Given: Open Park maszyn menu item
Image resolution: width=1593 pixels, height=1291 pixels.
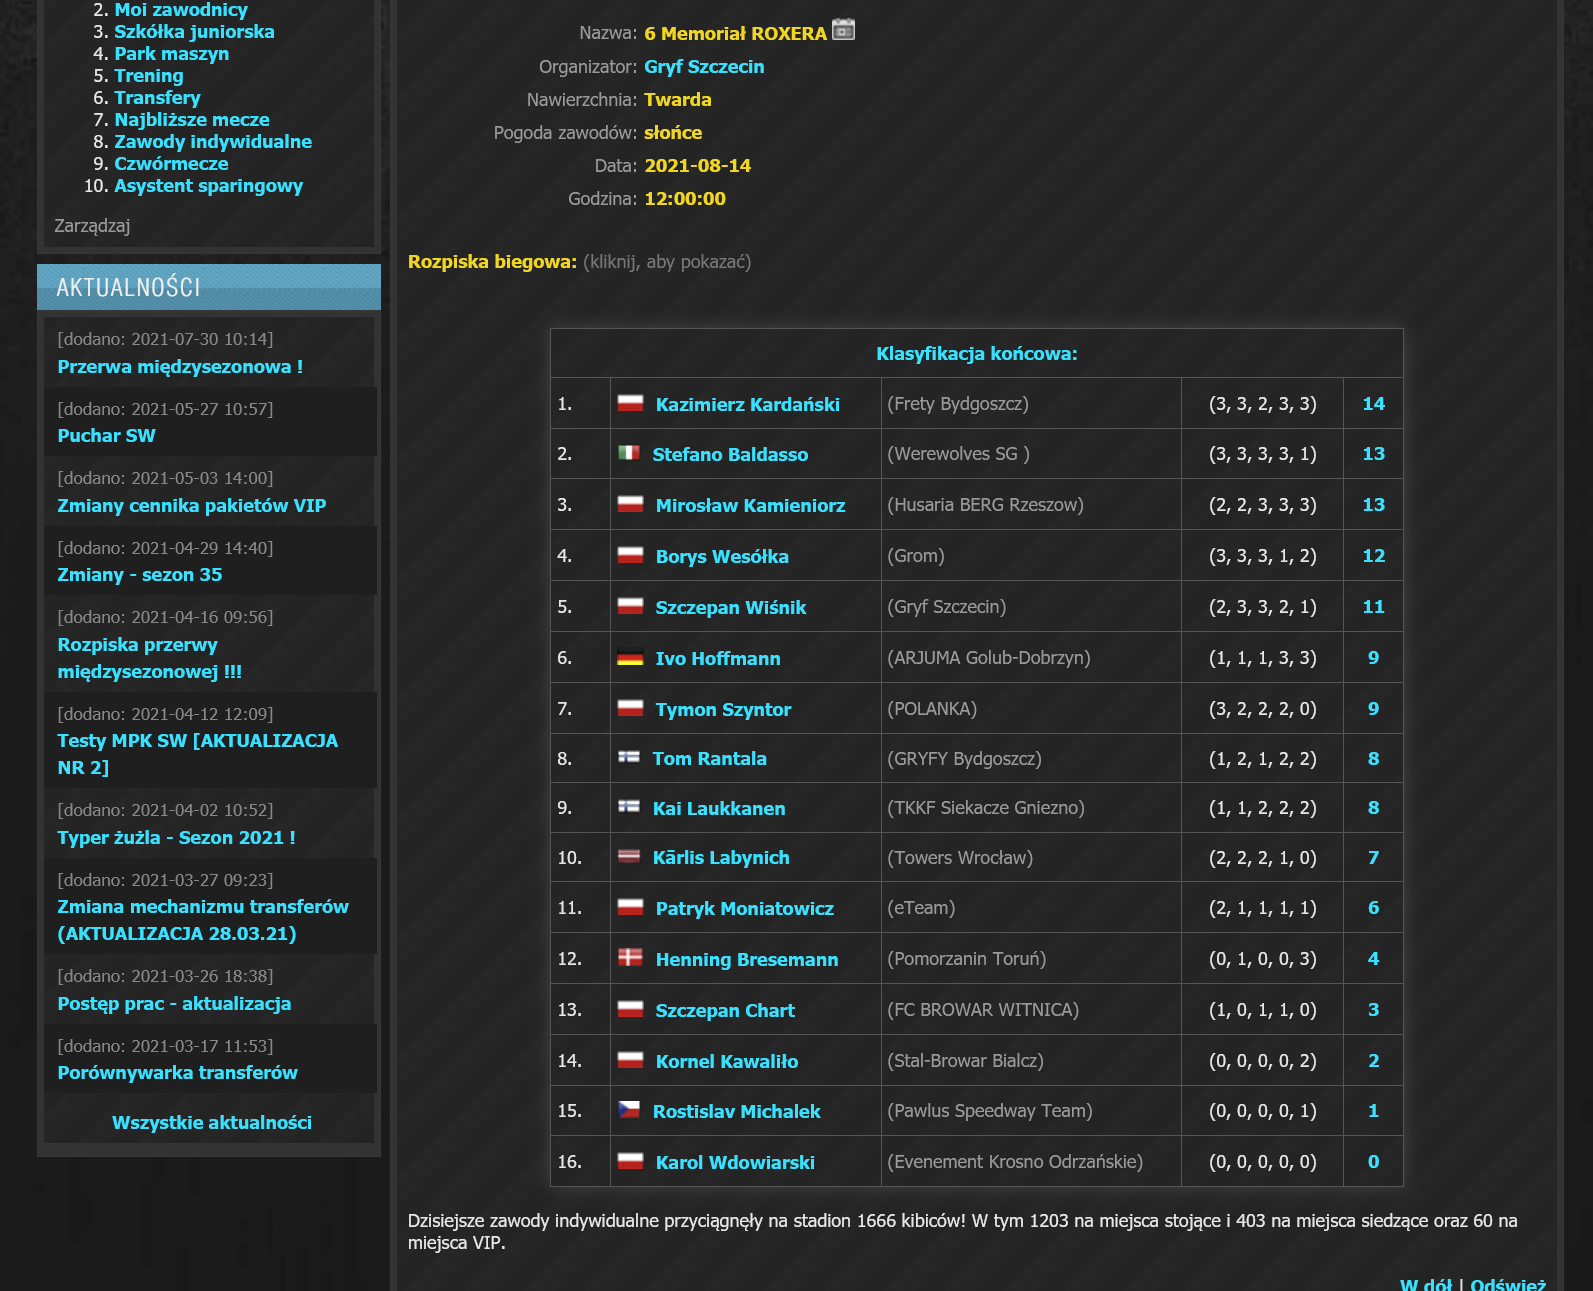Looking at the screenshot, I should point(171,54).
